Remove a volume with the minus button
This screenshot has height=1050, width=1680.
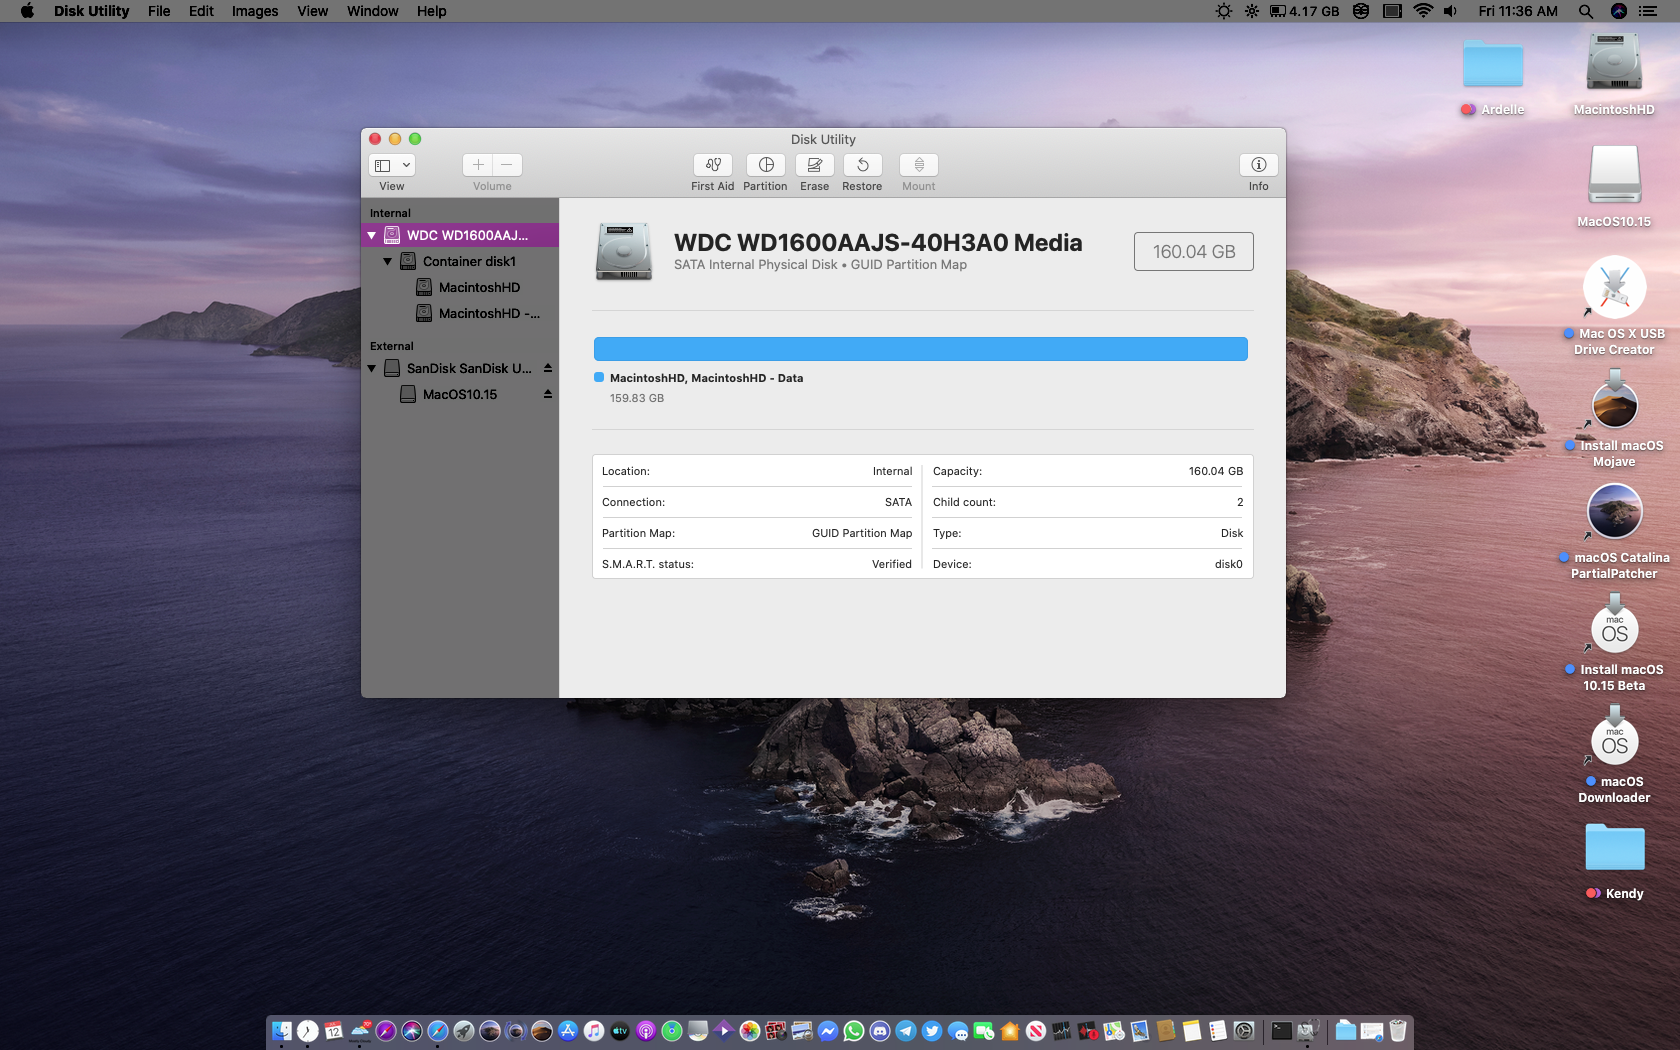[x=507, y=165]
